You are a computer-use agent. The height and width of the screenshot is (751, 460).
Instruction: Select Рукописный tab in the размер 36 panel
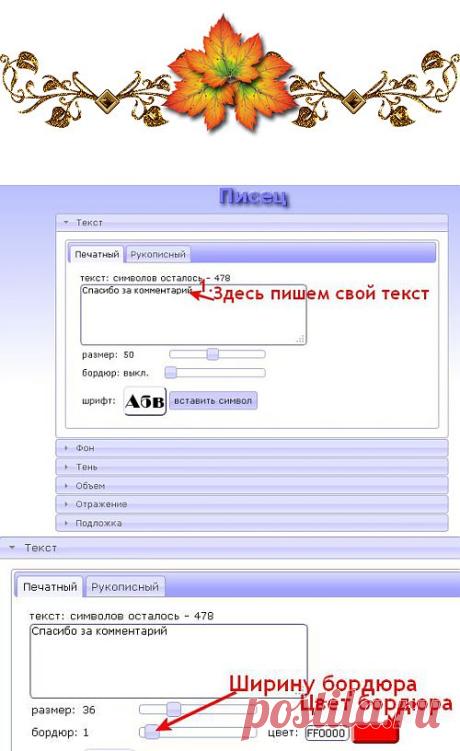coord(125,587)
